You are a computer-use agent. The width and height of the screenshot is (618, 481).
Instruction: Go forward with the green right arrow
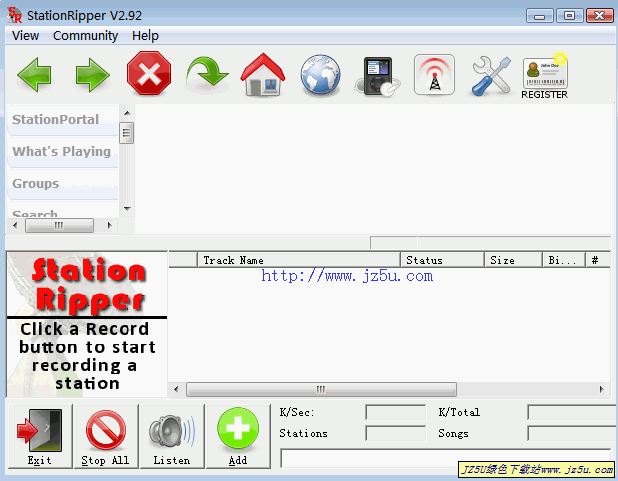(92, 75)
